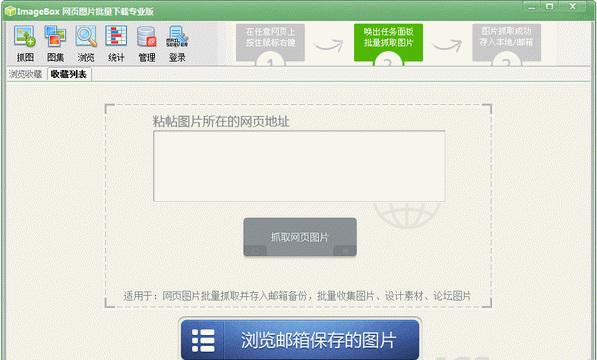597x360 pixels.
Task: Minimize the ImageBox window
Action: point(532,6)
